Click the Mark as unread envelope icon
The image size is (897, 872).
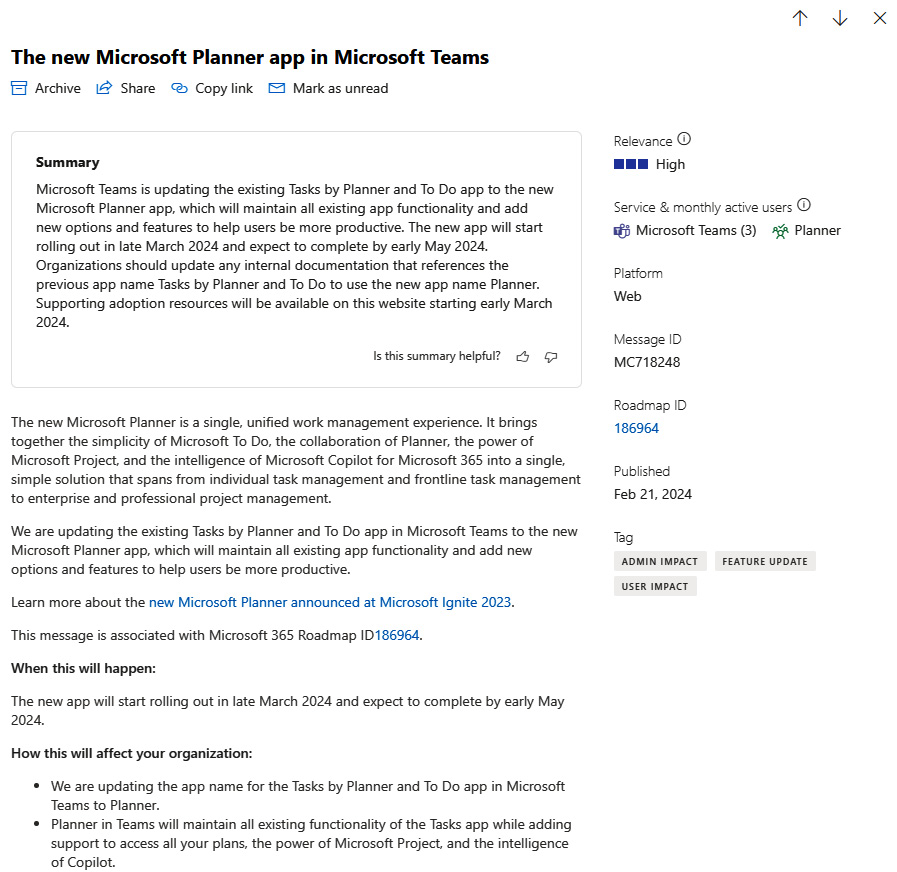pyautogui.click(x=277, y=88)
